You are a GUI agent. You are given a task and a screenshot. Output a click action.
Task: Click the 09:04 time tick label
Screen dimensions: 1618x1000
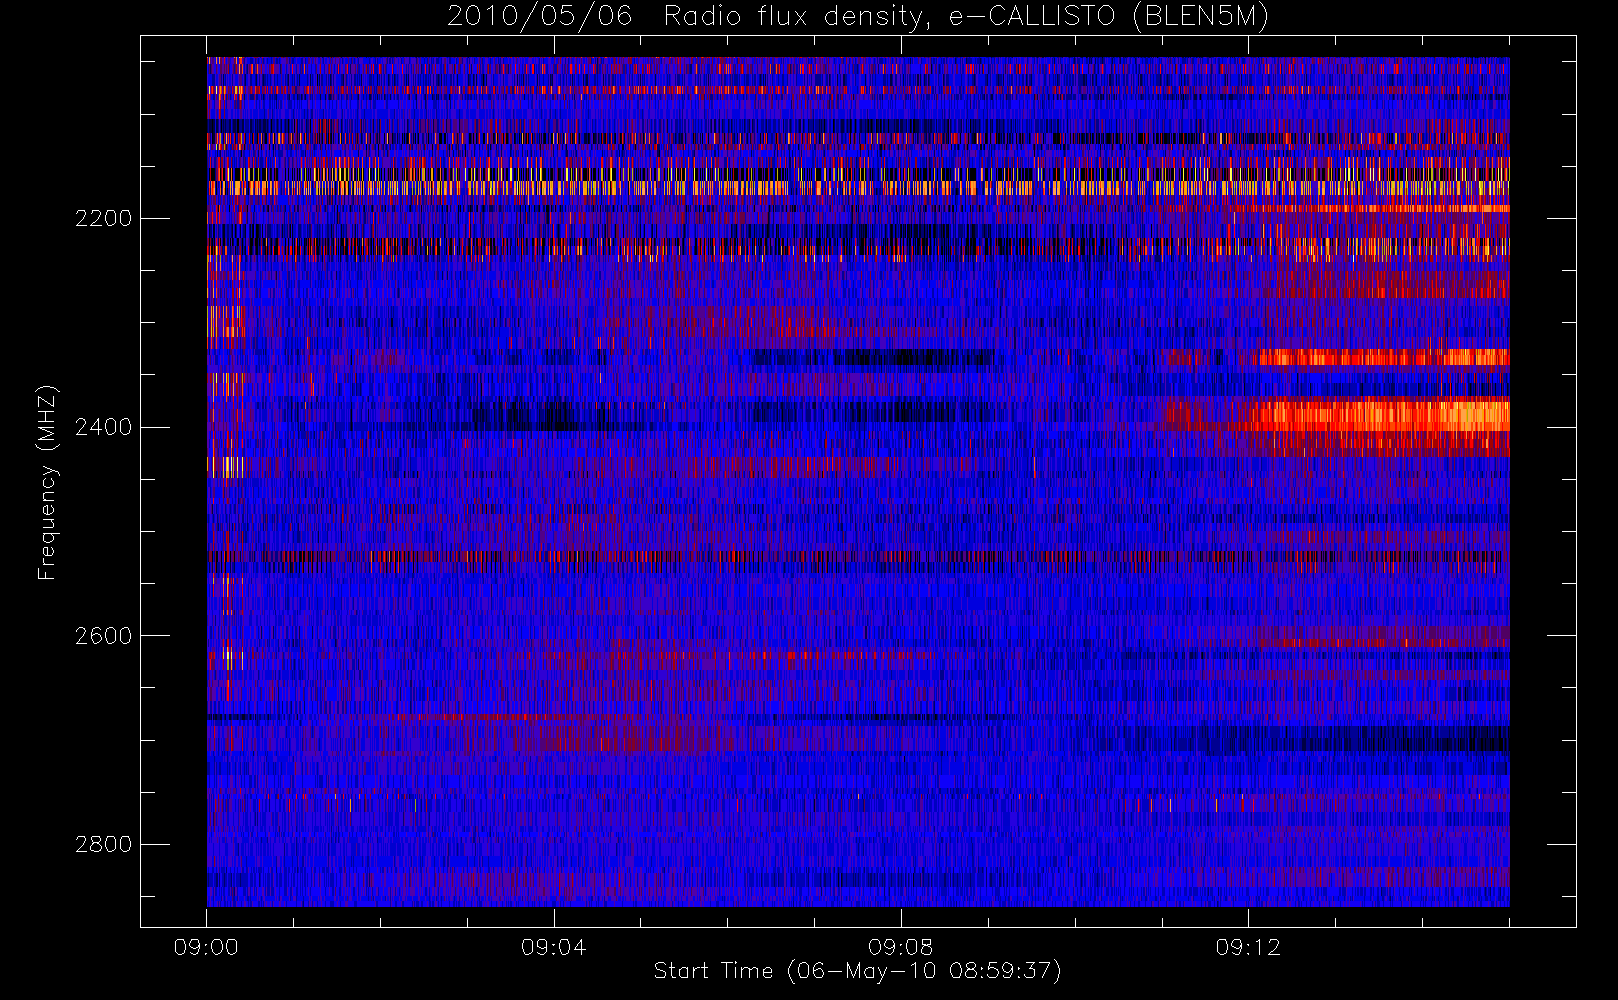tap(553, 947)
